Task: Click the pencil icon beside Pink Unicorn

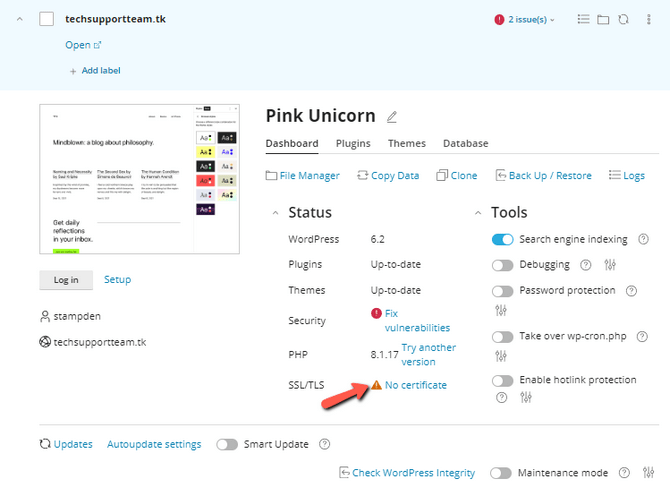Action: 392,117
